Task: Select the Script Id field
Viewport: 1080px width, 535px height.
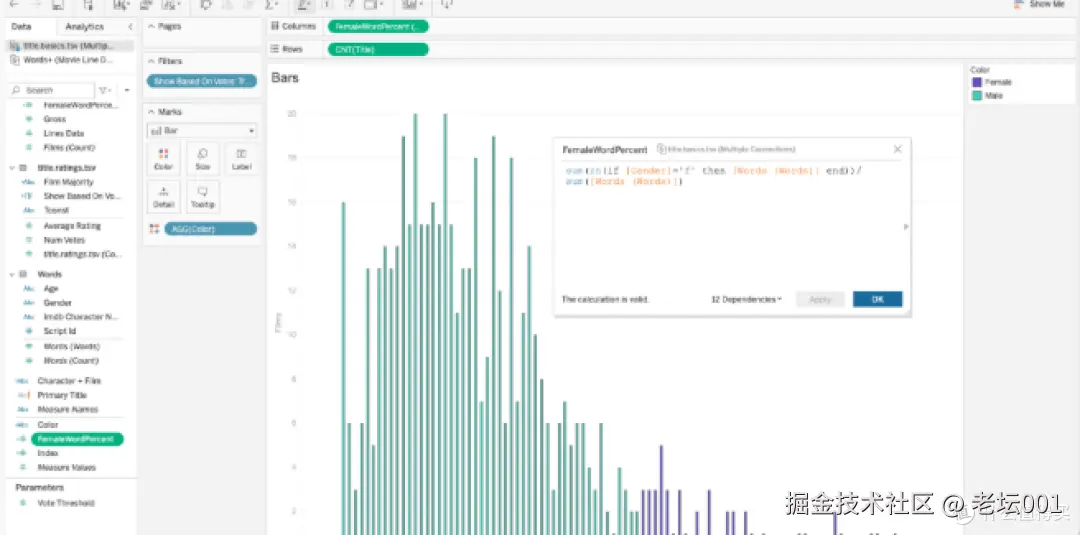Action: point(59,331)
